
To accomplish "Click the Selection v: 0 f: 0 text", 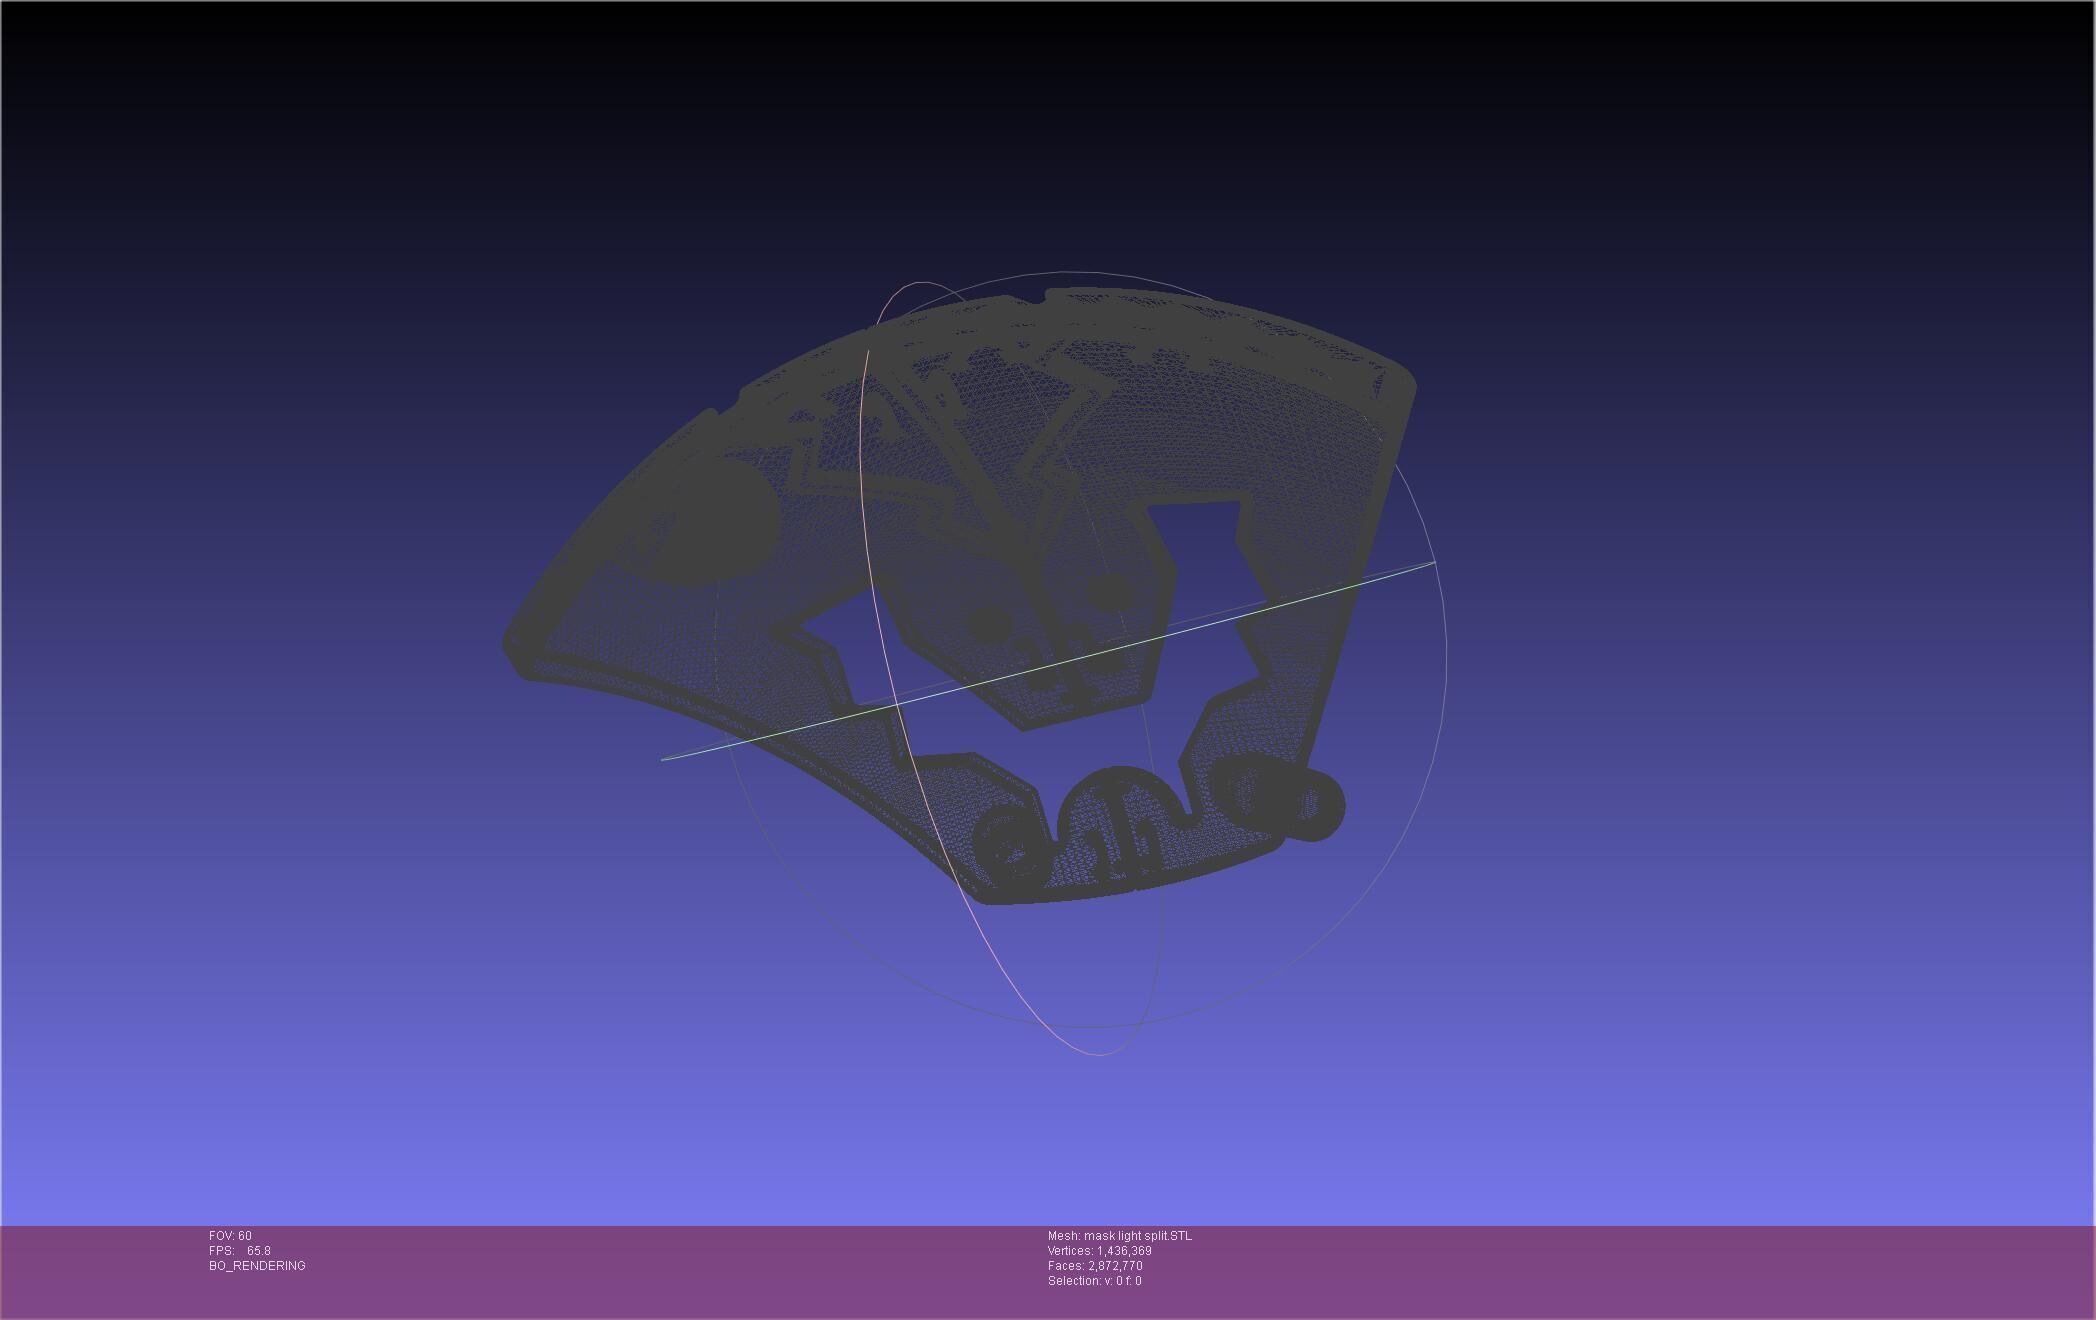I will point(1094,1281).
